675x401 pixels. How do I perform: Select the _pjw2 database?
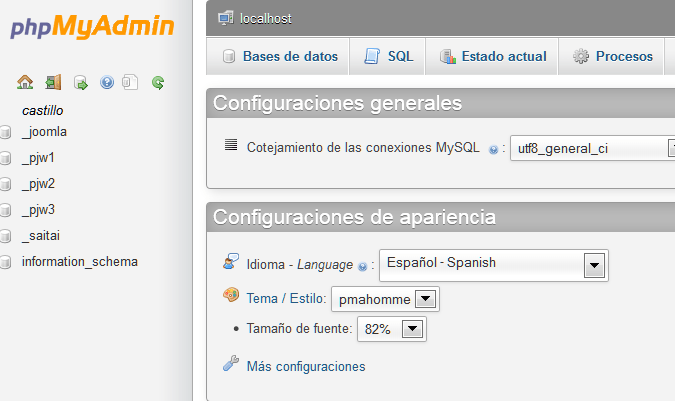click(x=39, y=184)
